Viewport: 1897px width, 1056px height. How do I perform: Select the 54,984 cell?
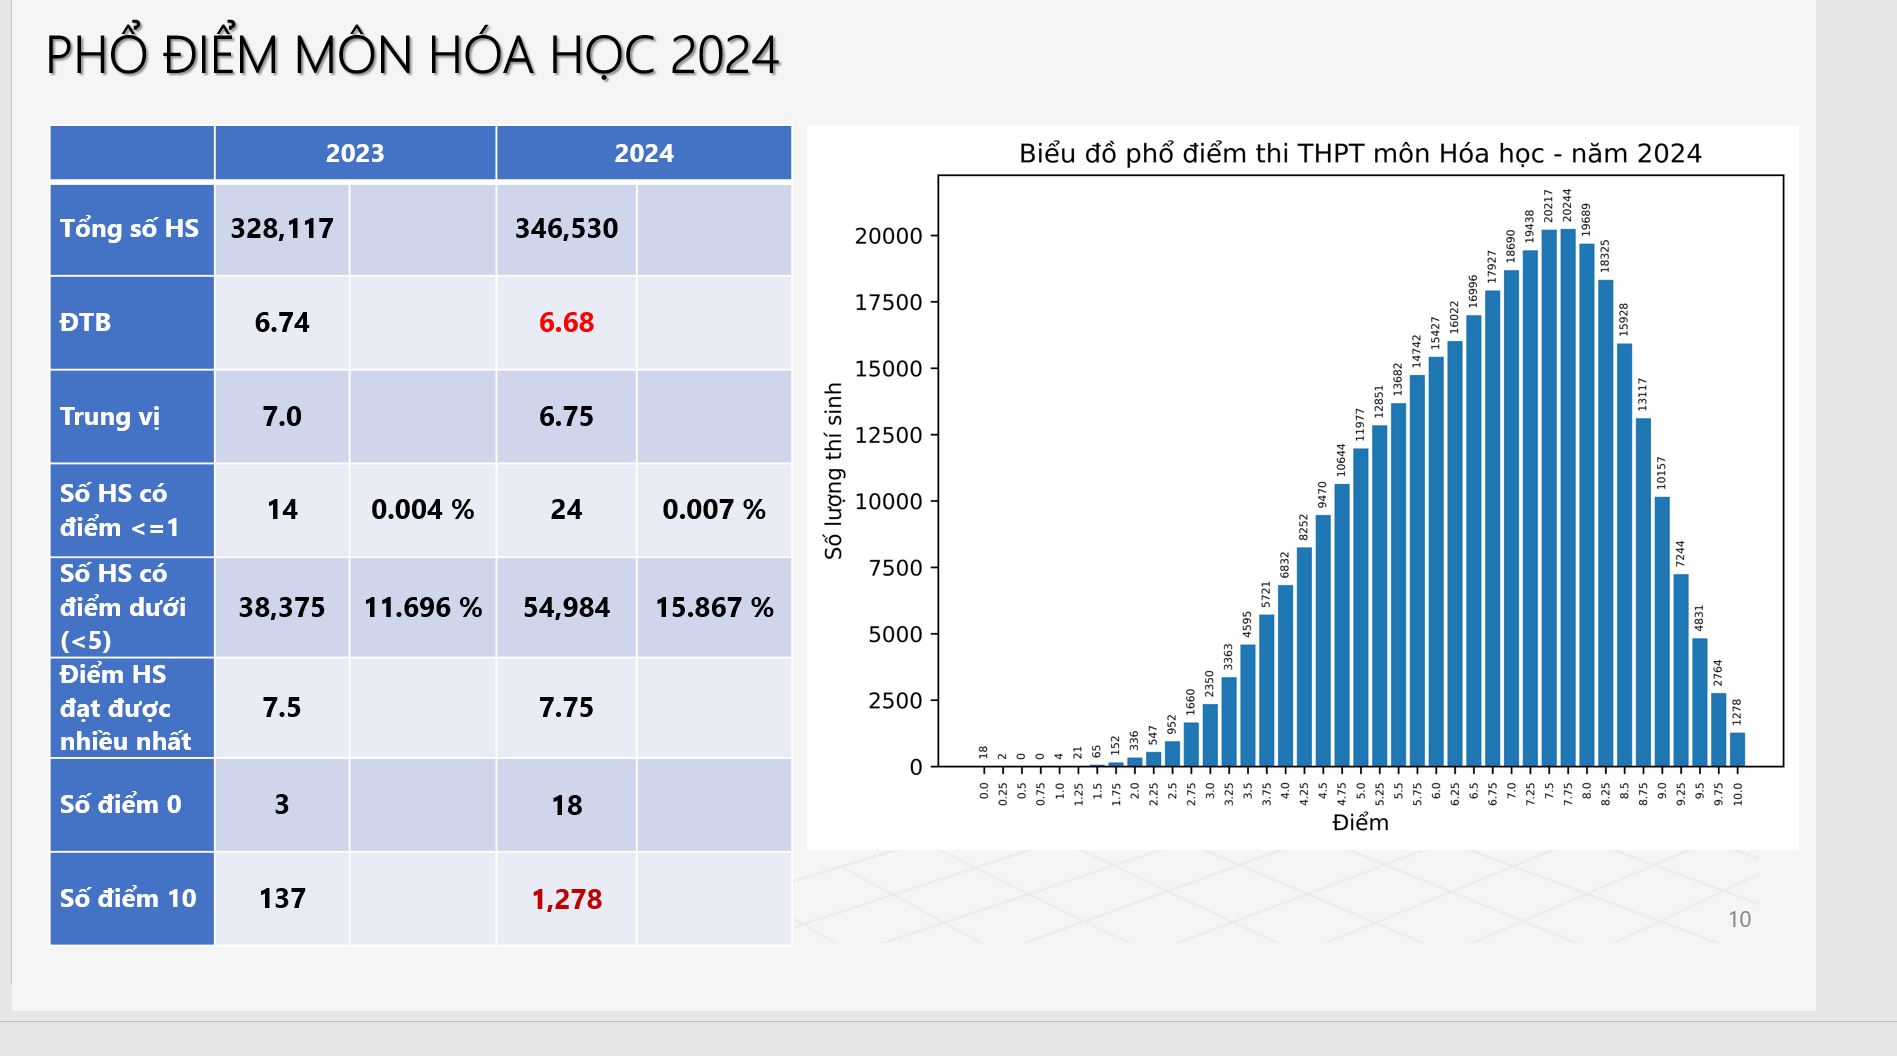pyautogui.click(x=566, y=607)
